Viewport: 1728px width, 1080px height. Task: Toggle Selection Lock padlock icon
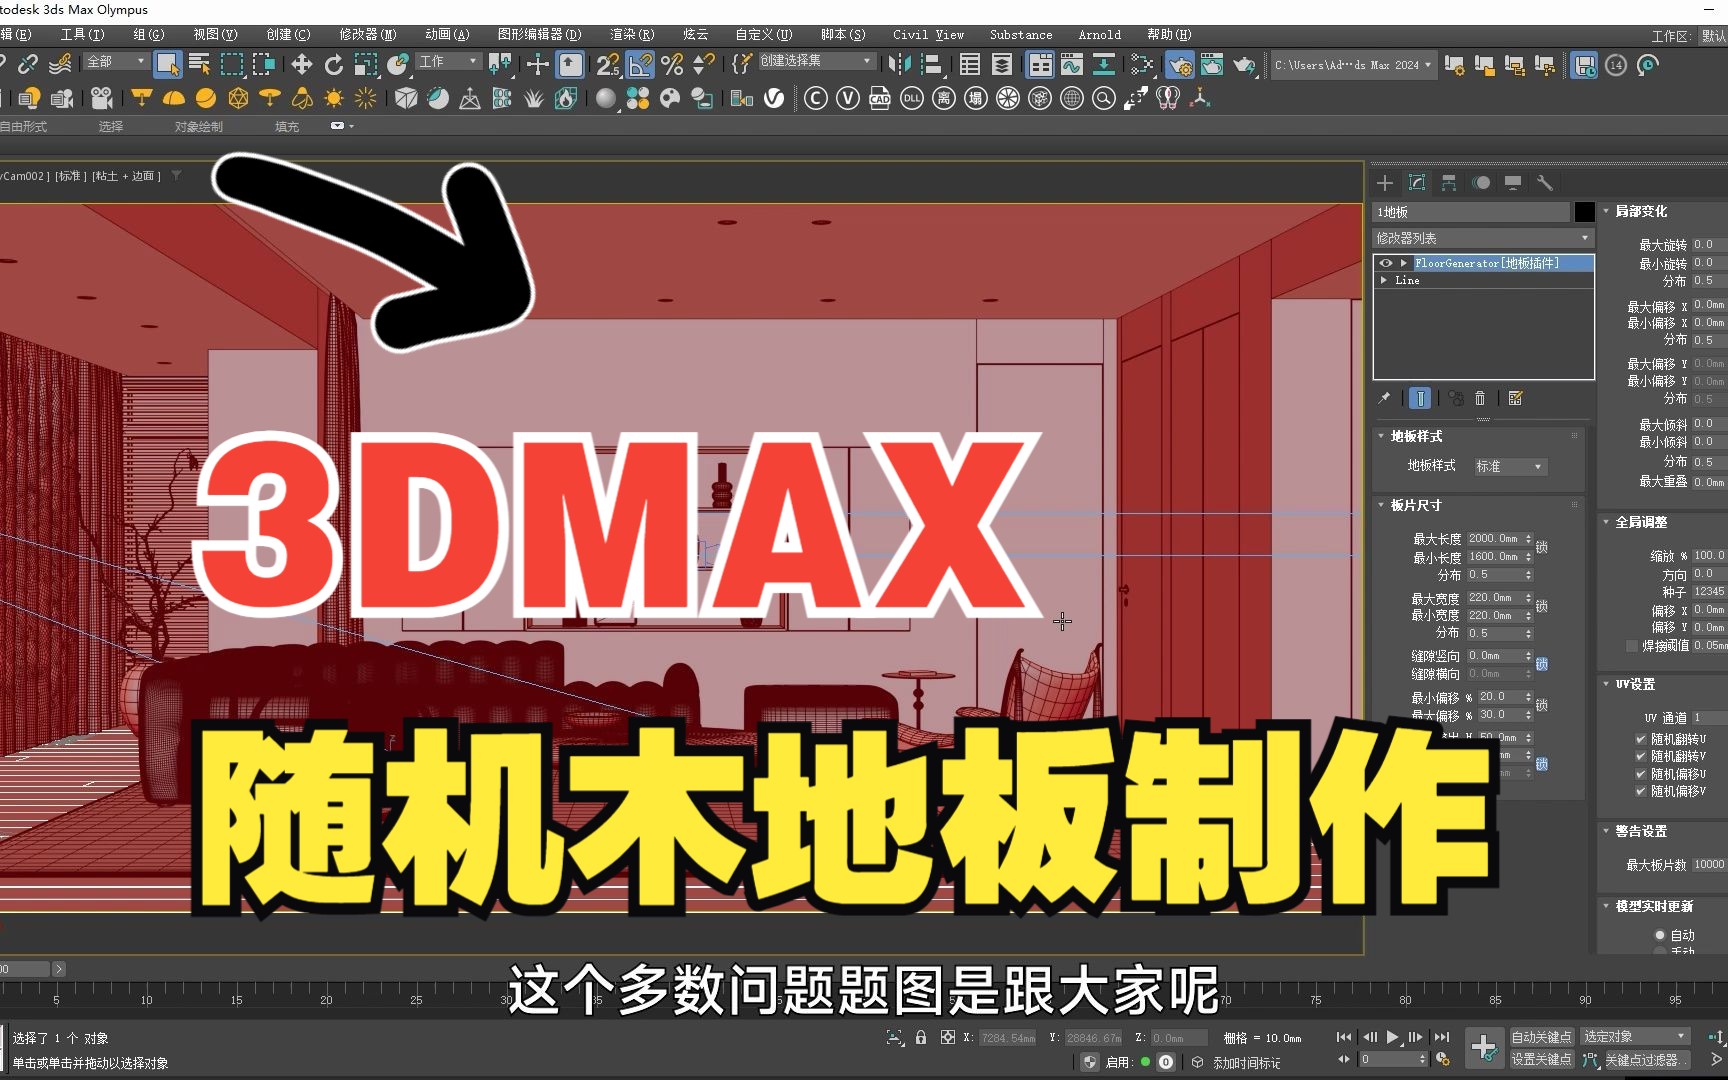[921, 1038]
